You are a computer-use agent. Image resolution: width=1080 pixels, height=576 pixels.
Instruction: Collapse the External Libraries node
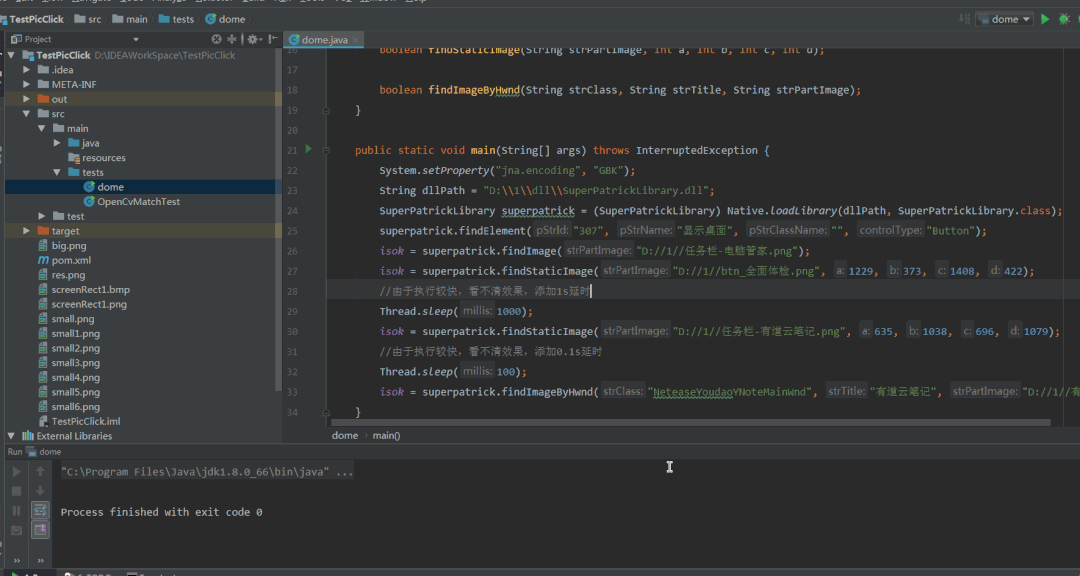click(12, 436)
